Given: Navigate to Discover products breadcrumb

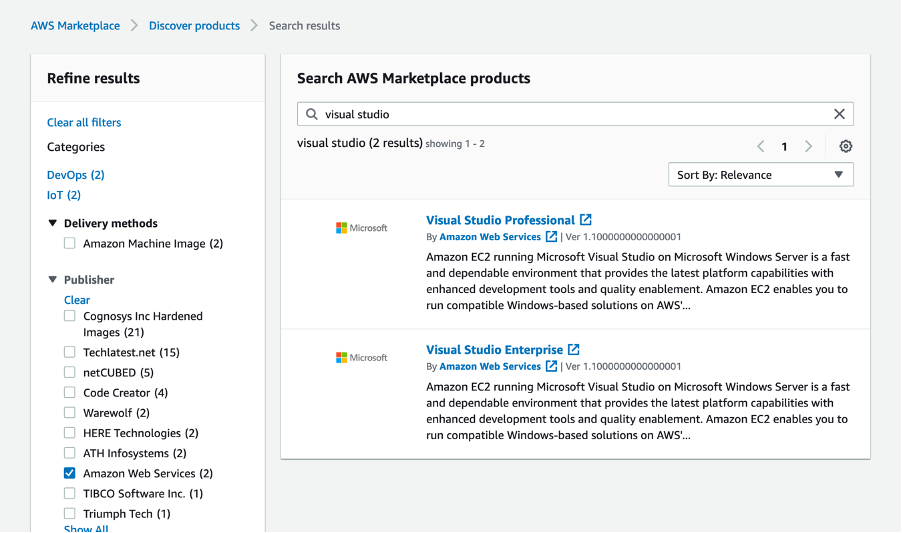Looking at the screenshot, I should pos(194,26).
